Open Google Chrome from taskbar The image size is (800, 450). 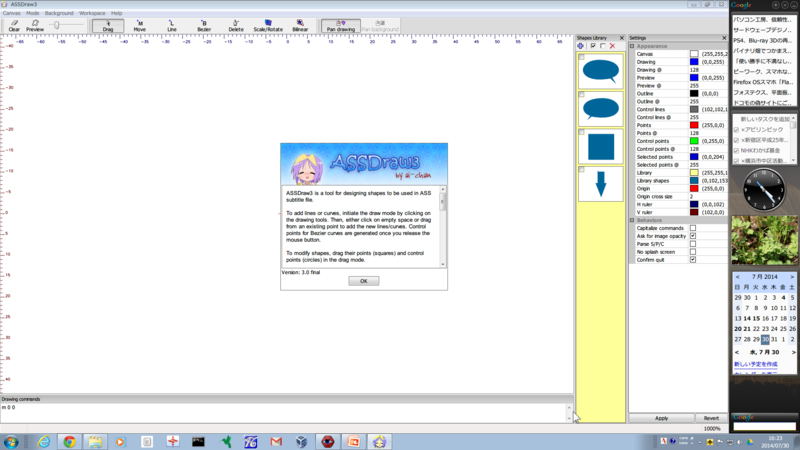[69, 442]
